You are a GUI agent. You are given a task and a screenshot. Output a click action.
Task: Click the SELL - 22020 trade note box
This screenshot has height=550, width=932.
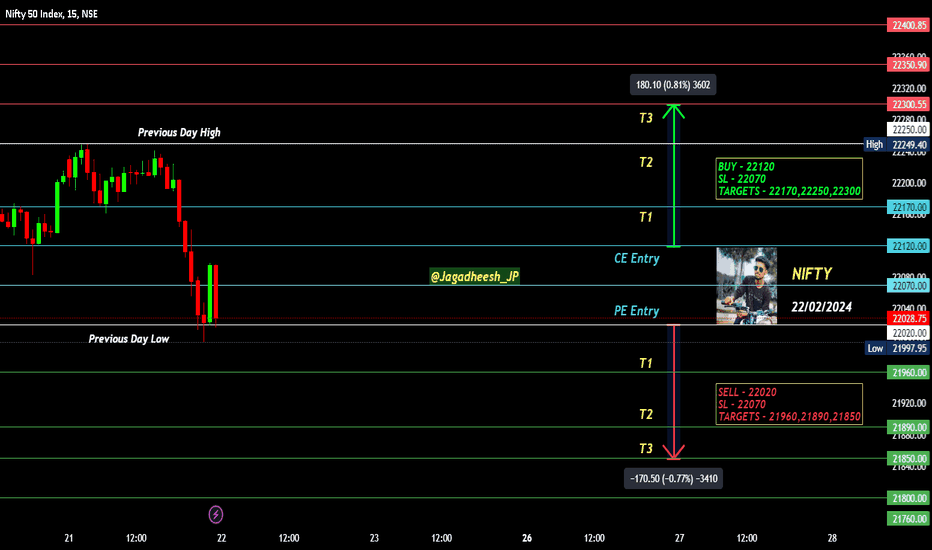pos(789,404)
